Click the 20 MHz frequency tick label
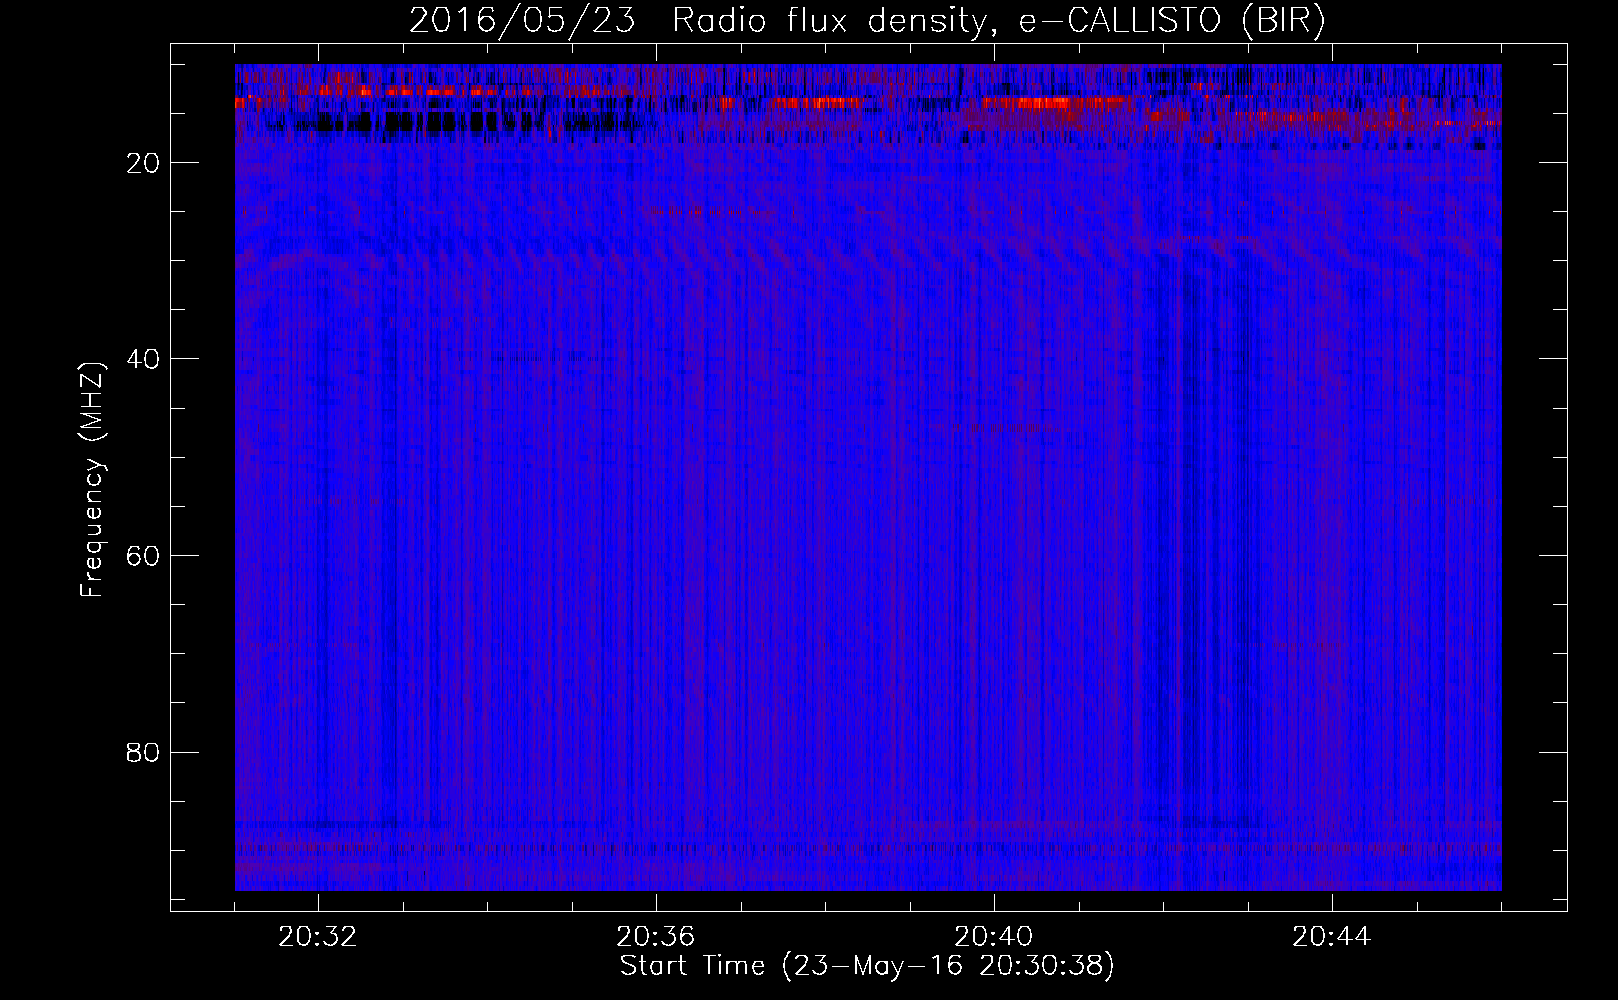 pos(144,163)
